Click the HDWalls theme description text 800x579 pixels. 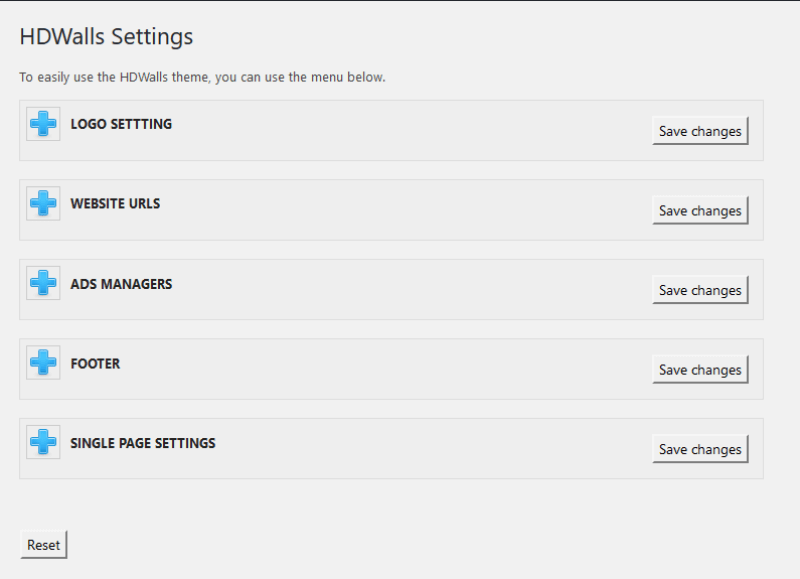tap(202, 77)
